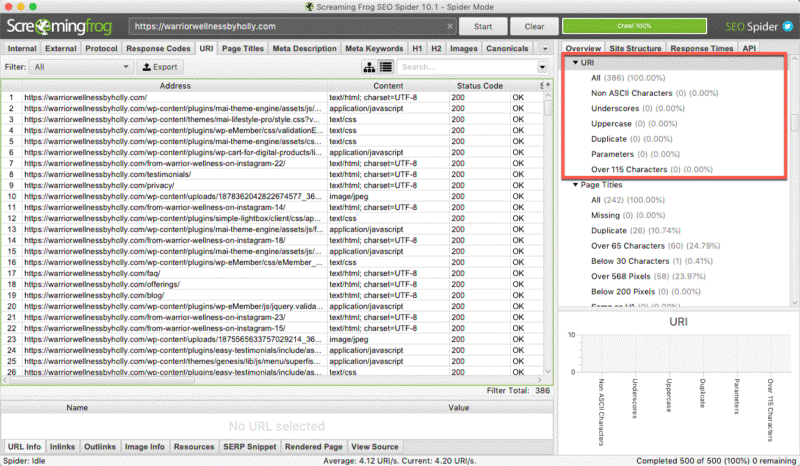Open the Meta Description tab
Image resolution: width=800 pixels, height=466 pixels.
pyautogui.click(x=305, y=48)
